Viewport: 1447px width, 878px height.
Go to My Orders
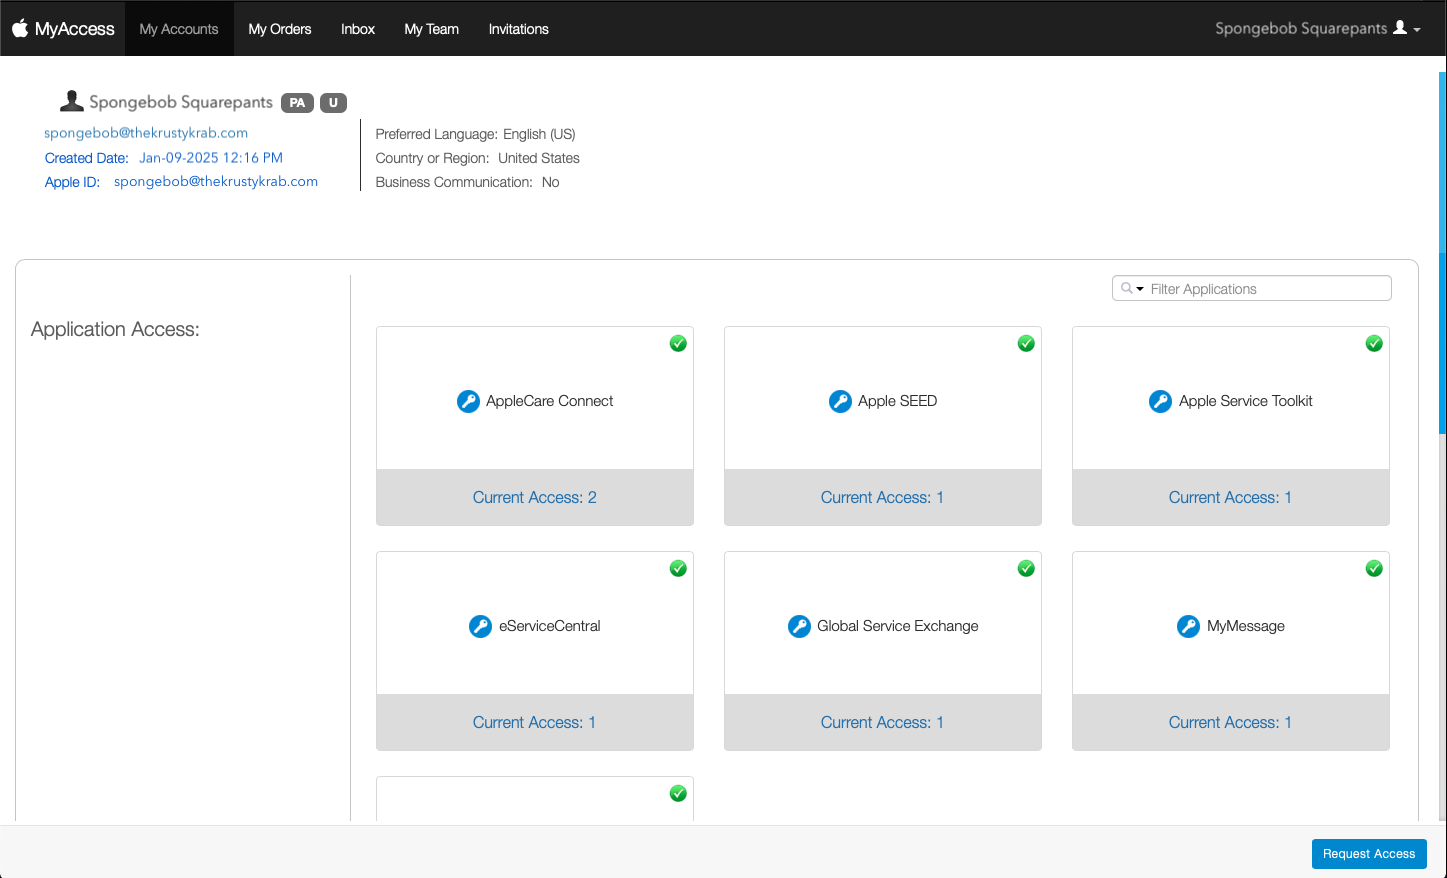280,29
